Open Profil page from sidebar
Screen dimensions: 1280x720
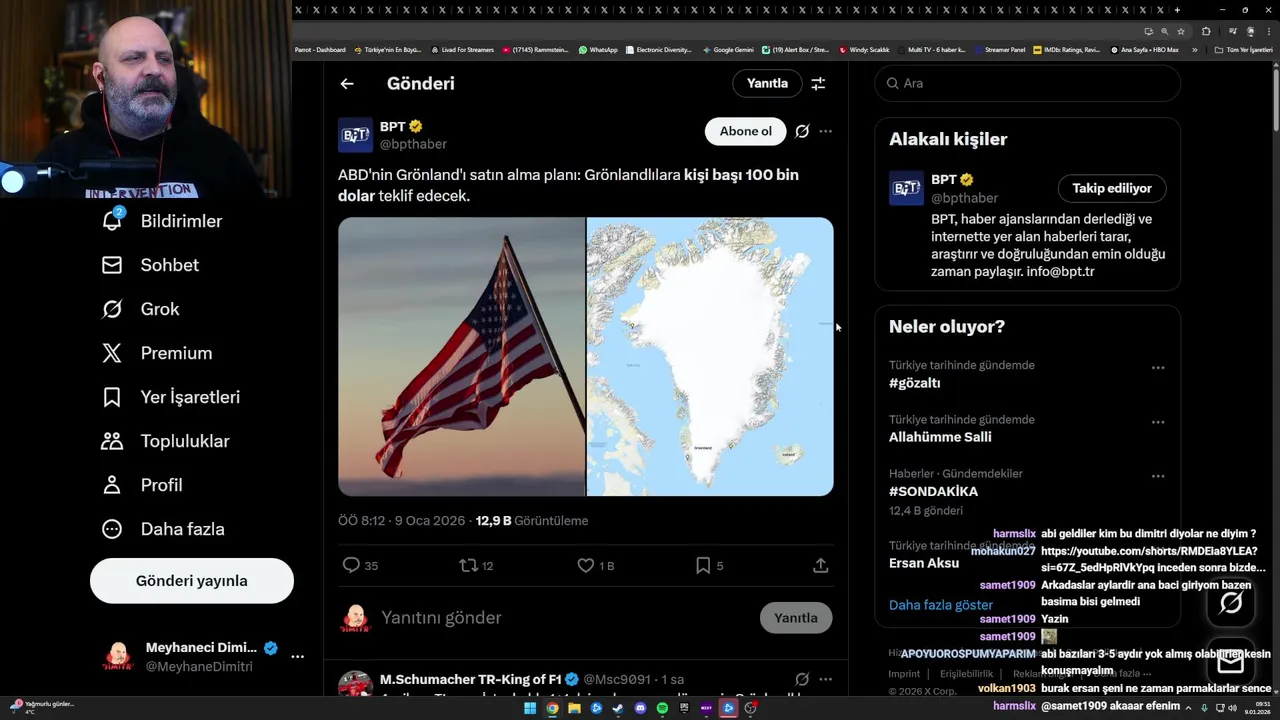[x=142, y=485]
